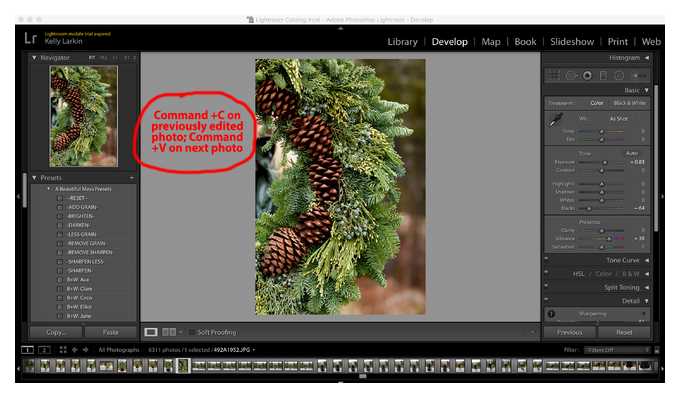This screenshot has height=398, width=680.
Task: Select the Crop Overlay tool icon
Action: [x=554, y=75]
